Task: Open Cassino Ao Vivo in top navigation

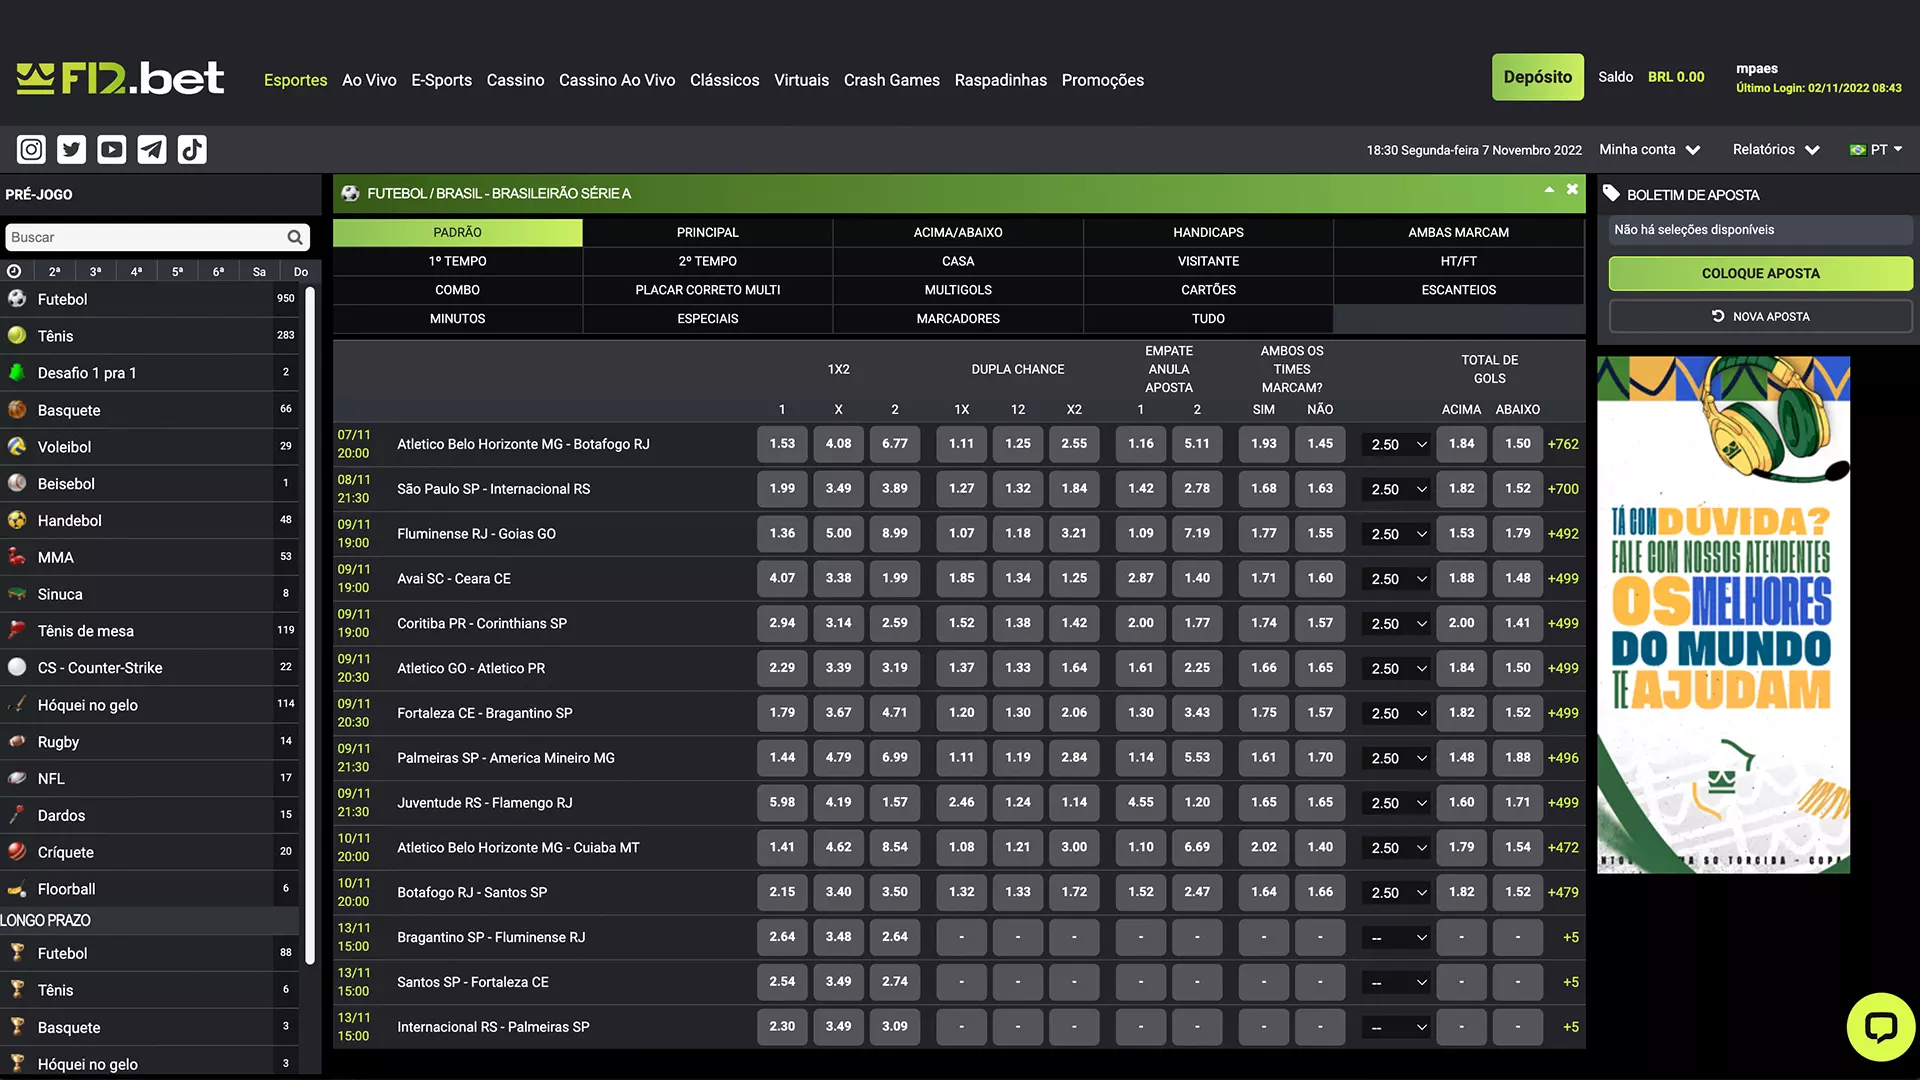Action: (x=617, y=80)
